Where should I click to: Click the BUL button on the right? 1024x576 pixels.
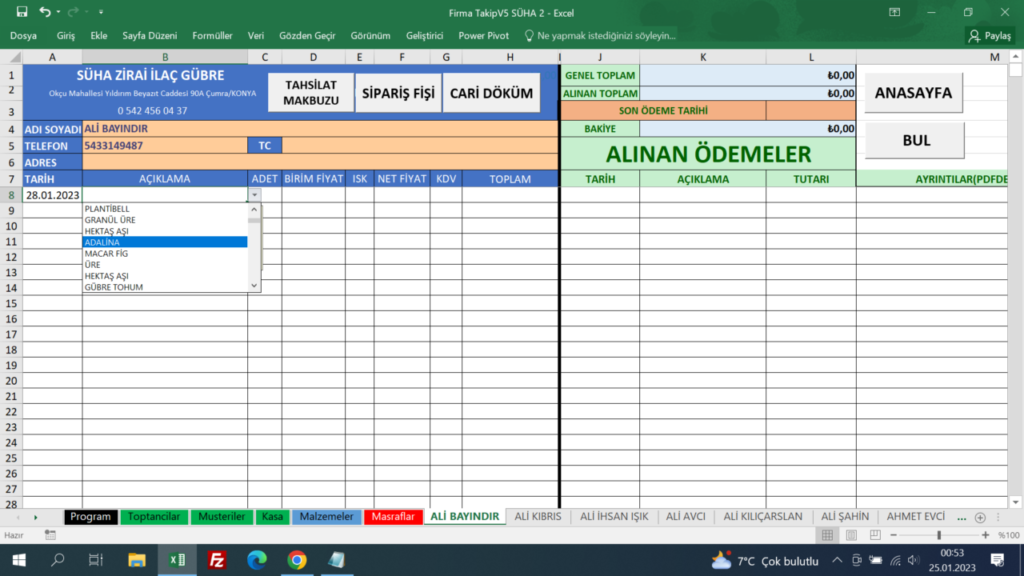pos(913,141)
